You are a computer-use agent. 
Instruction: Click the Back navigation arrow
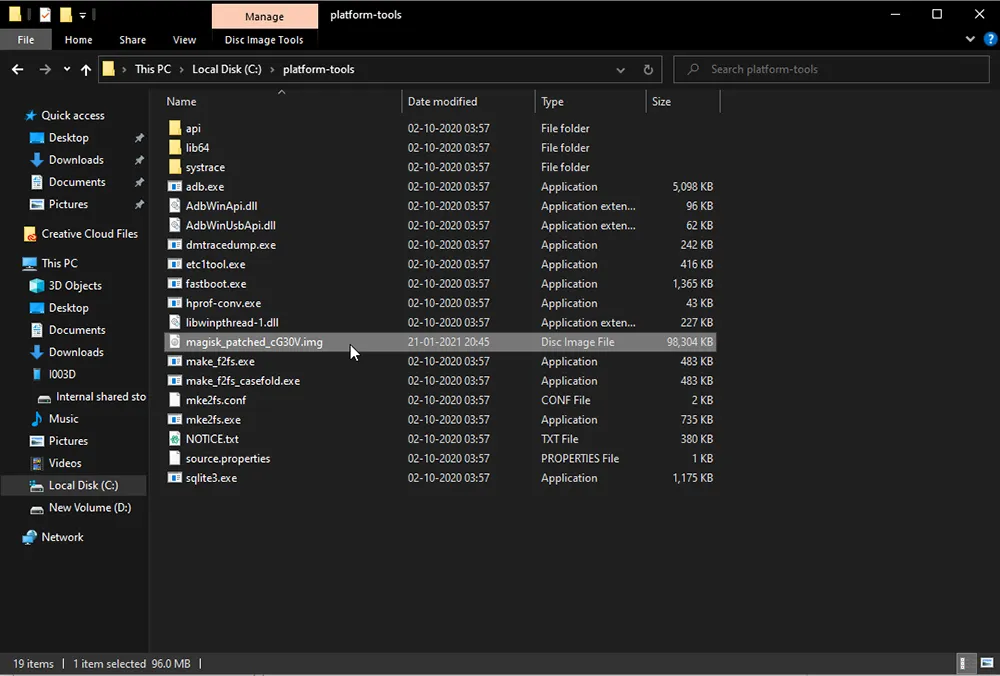coord(17,69)
